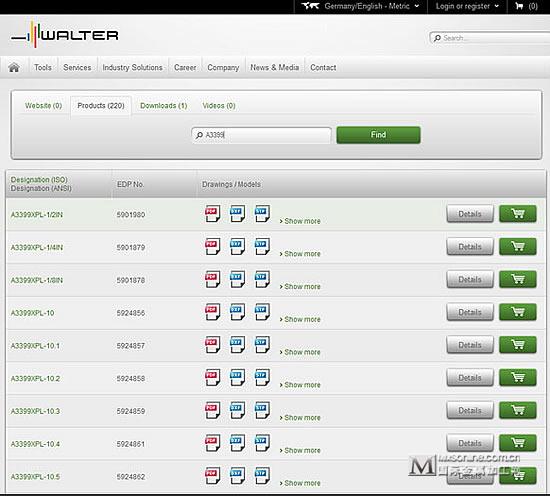The image size is (550, 496).
Task: Add A3399XPL-1/4IN to cart
Action: tap(518, 246)
